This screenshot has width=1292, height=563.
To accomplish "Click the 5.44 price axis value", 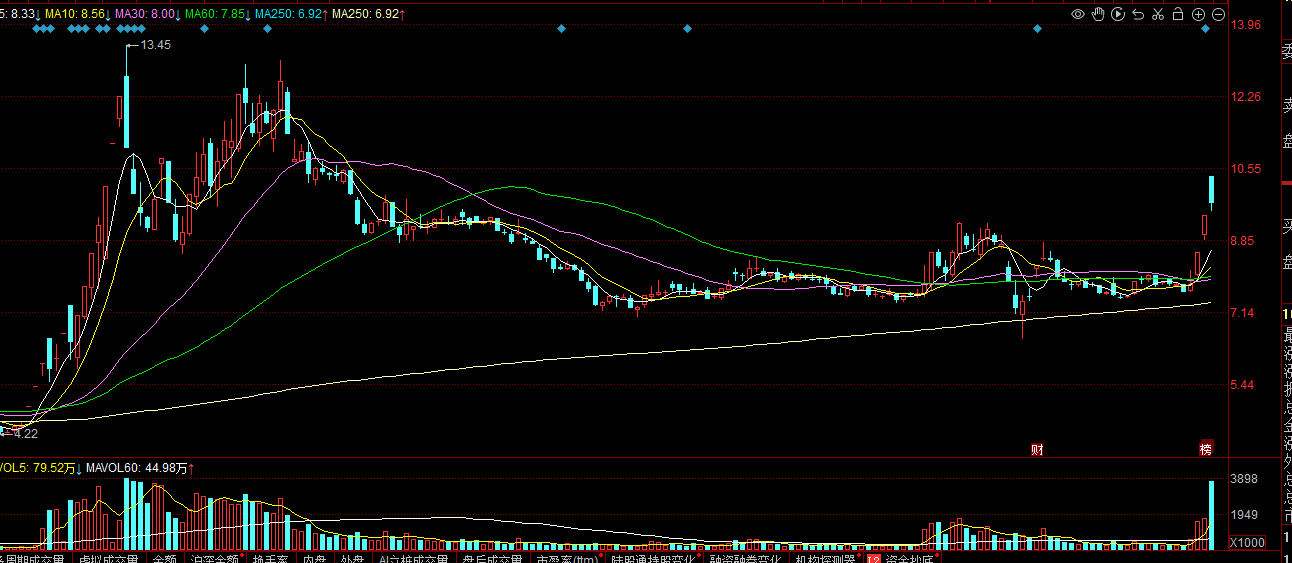I will pos(1244,384).
